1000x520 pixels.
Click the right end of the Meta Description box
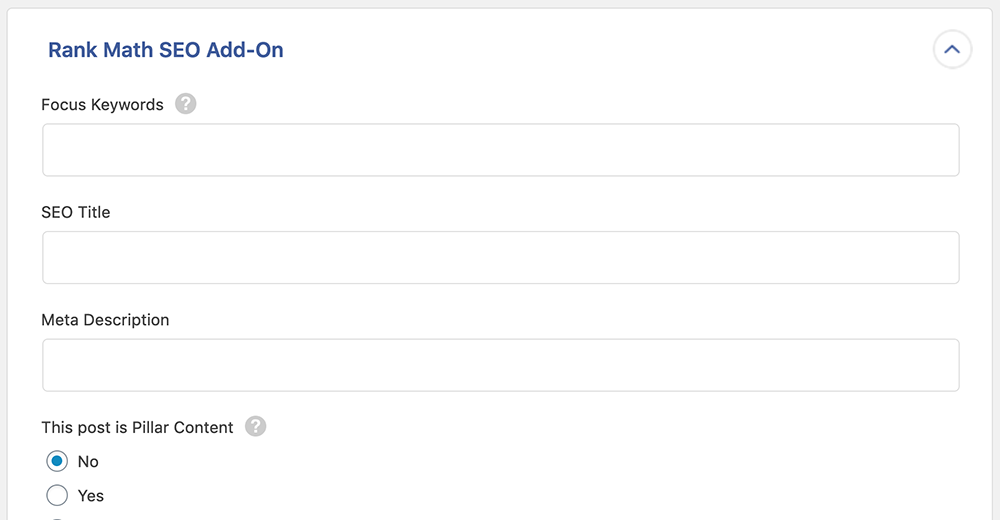tap(935, 365)
